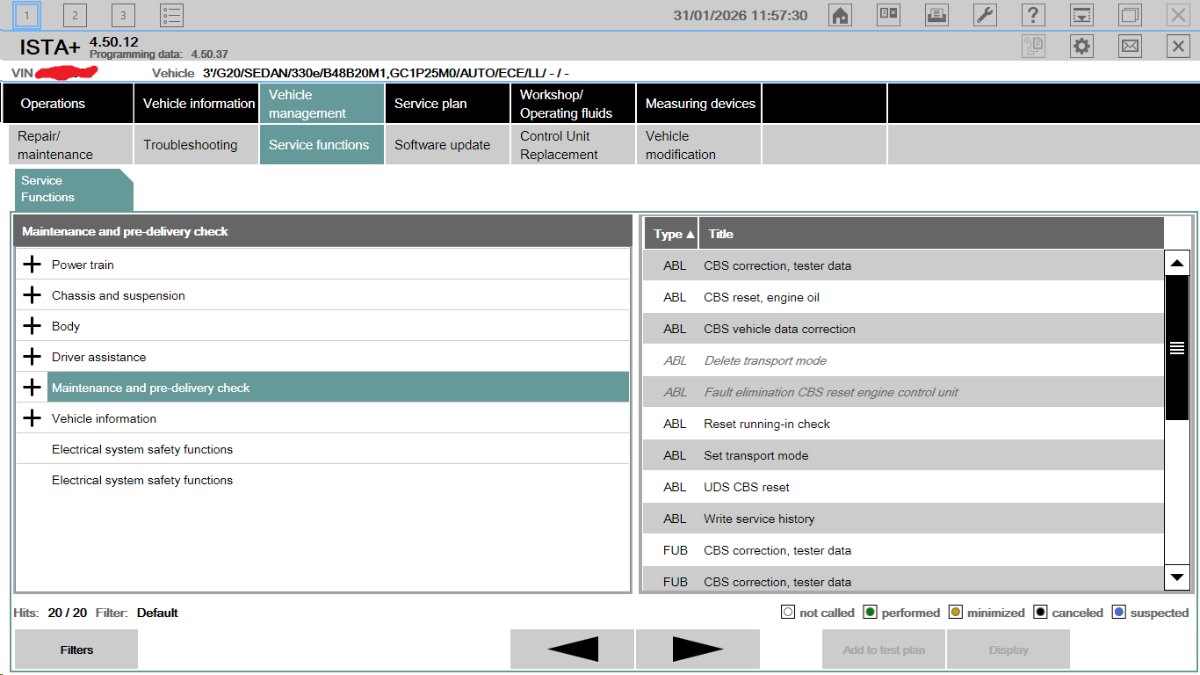Click the right arrow navigation button
Image resolution: width=1200 pixels, height=675 pixels.
coord(697,649)
